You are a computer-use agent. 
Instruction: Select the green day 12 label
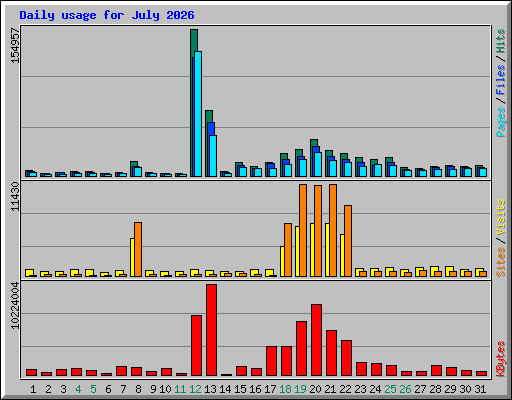tap(195, 389)
